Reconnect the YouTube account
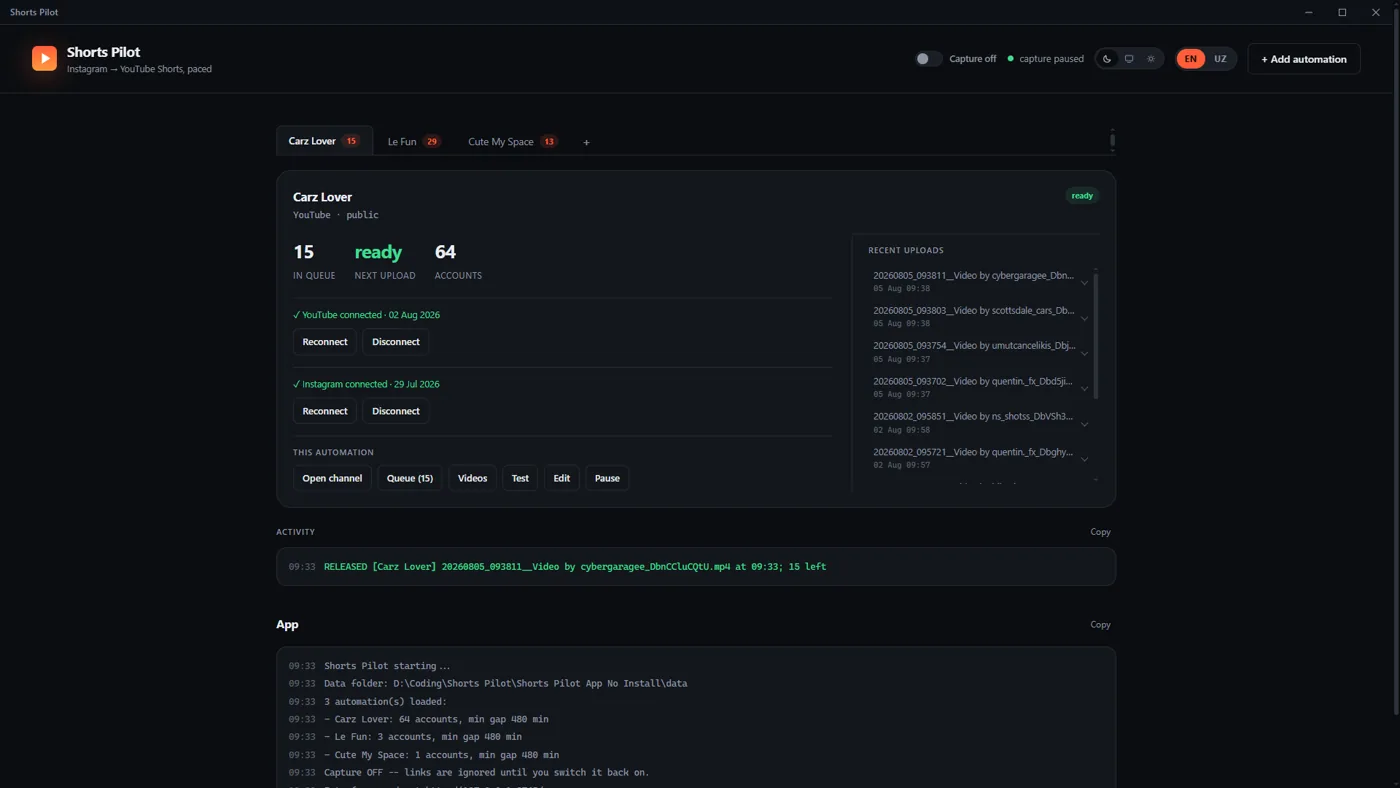This screenshot has width=1400, height=788. [x=325, y=342]
